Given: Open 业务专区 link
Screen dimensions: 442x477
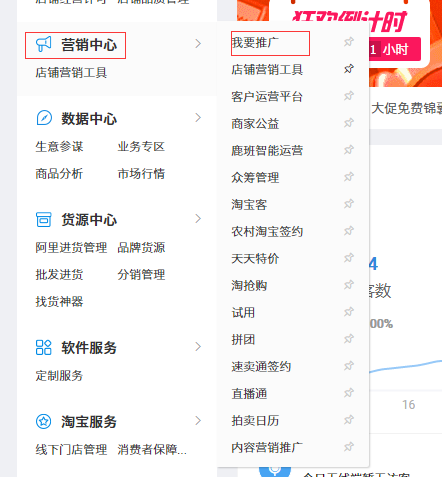Looking at the screenshot, I should tap(141, 147).
